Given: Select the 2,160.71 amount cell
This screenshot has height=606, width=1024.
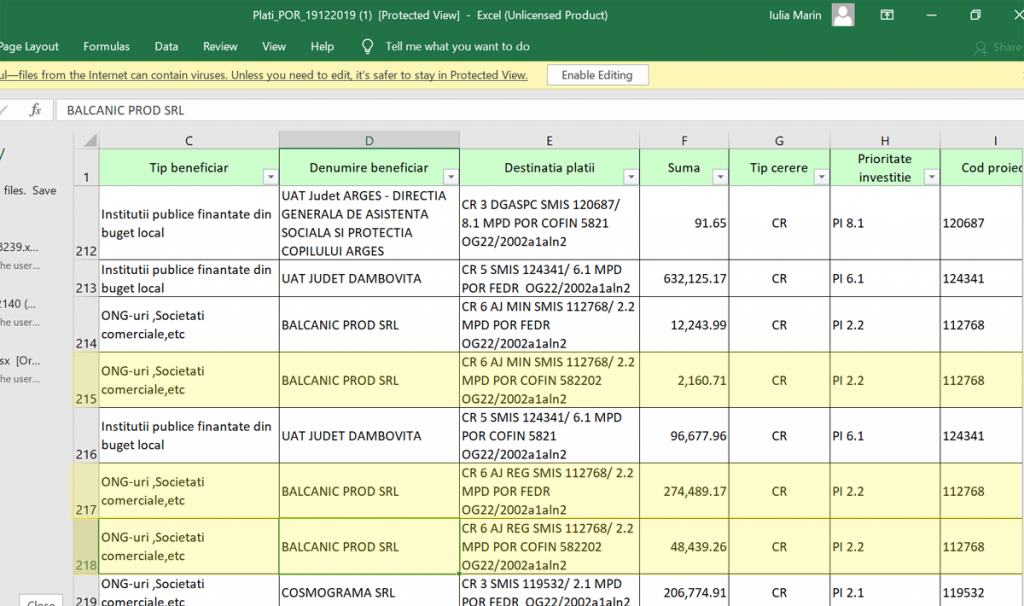Looking at the screenshot, I should click(x=684, y=380).
